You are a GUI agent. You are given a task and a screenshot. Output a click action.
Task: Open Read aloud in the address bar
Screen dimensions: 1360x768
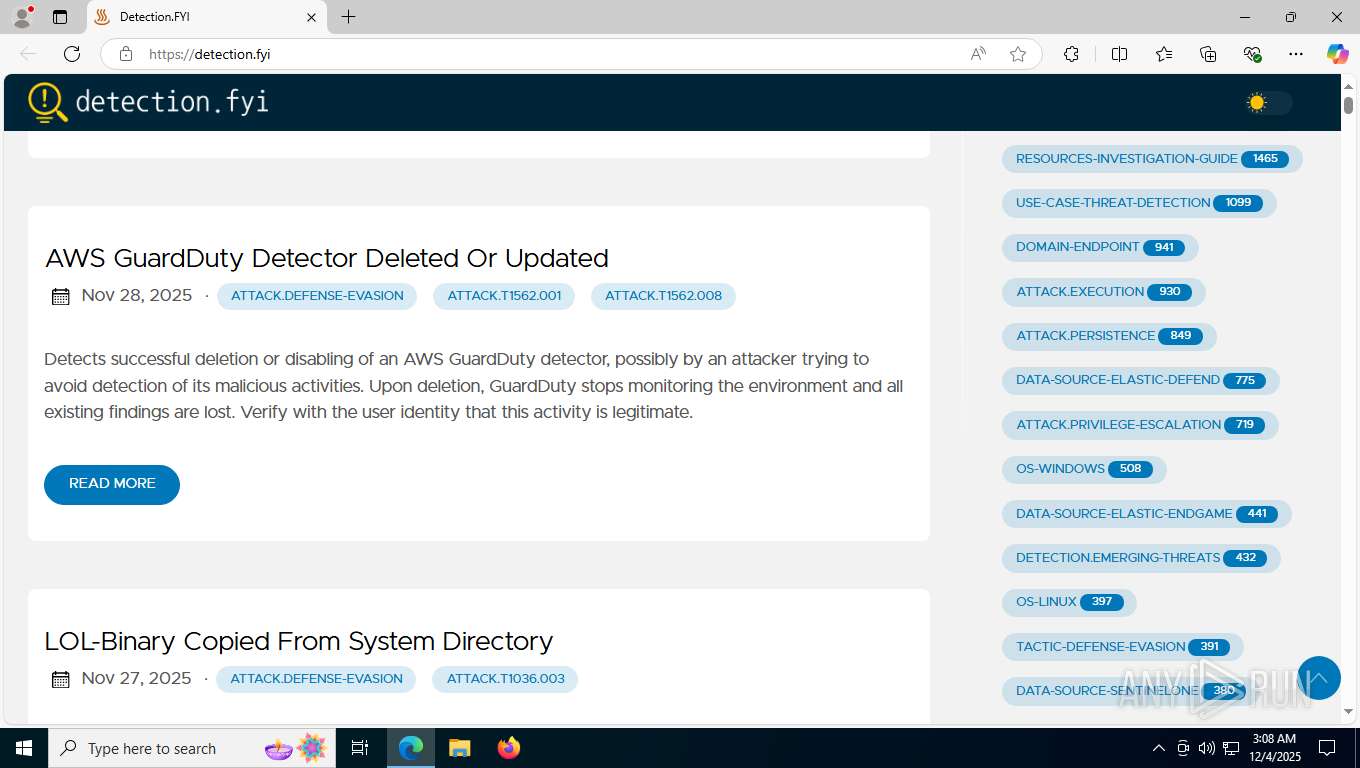pyautogui.click(x=978, y=54)
